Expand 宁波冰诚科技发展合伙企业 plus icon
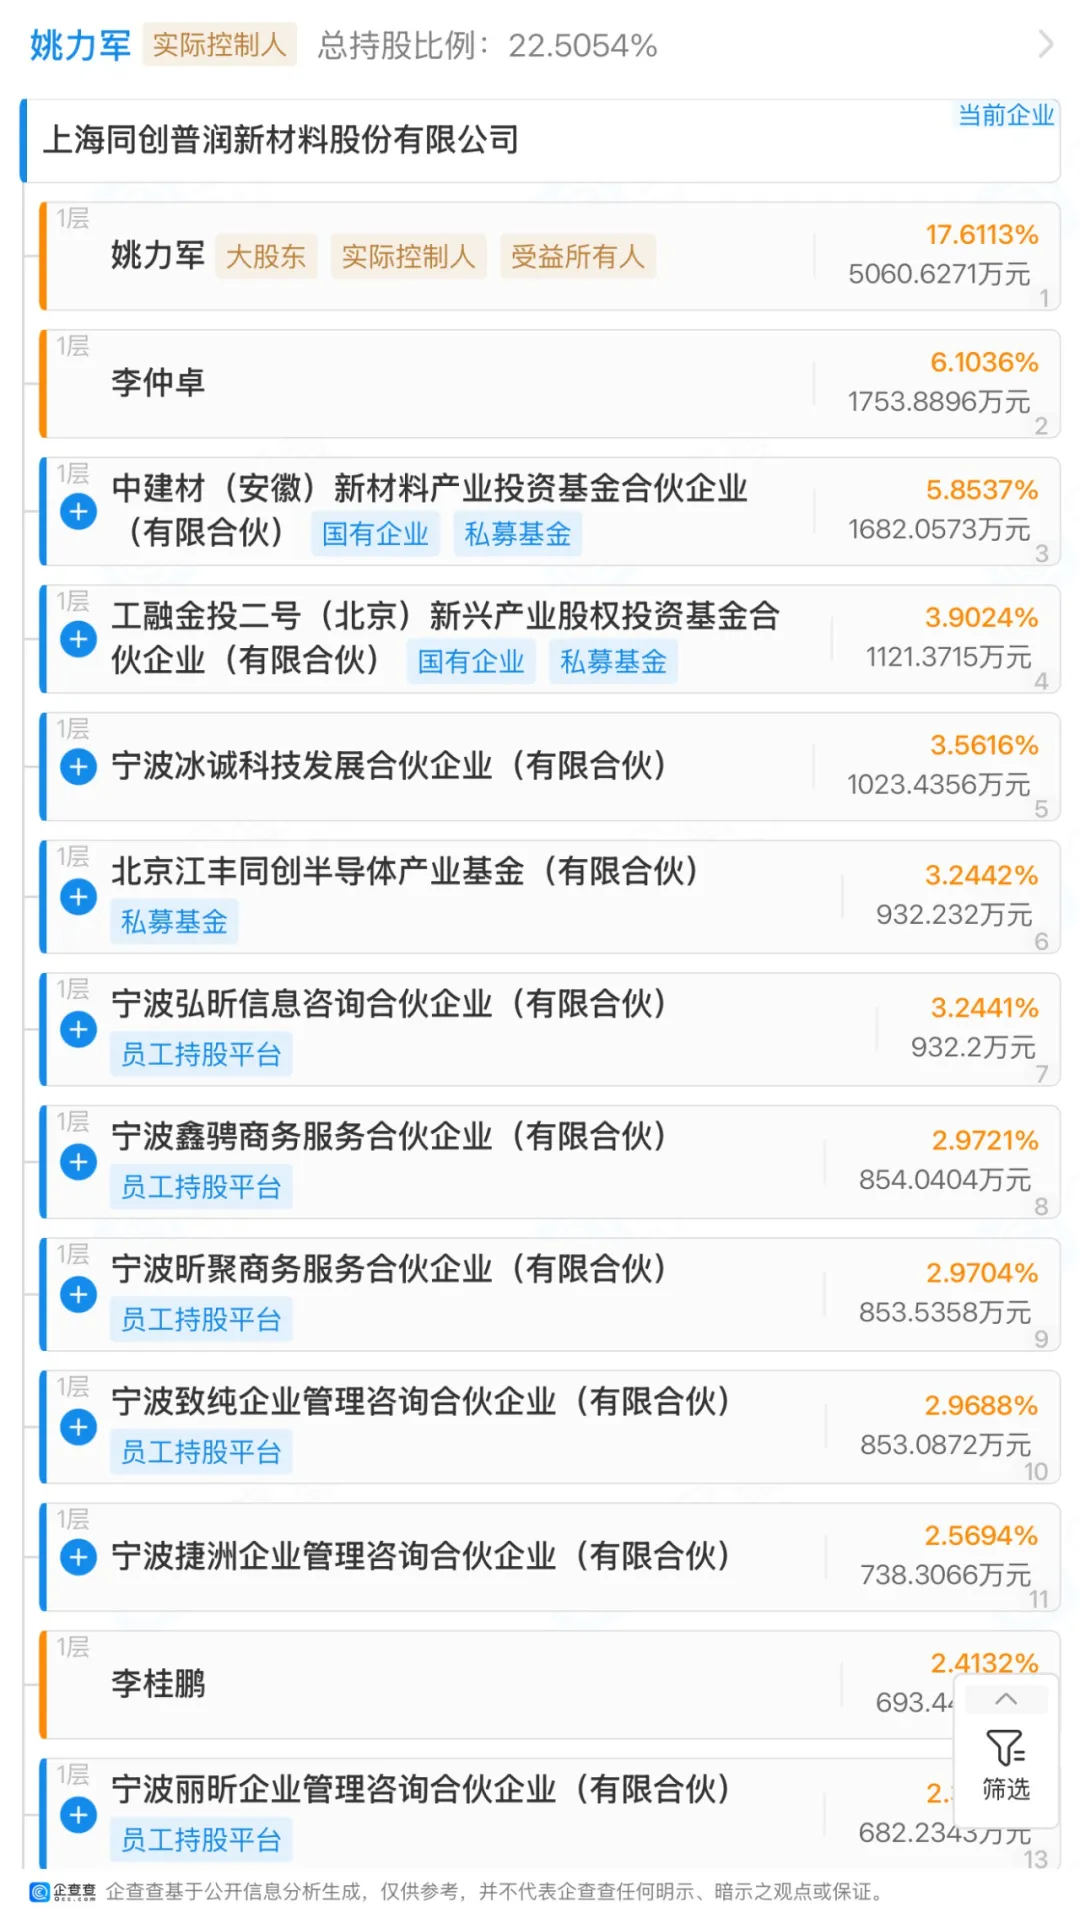Image resolution: width=1080 pixels, height=1929 pixels. point(78,767)
